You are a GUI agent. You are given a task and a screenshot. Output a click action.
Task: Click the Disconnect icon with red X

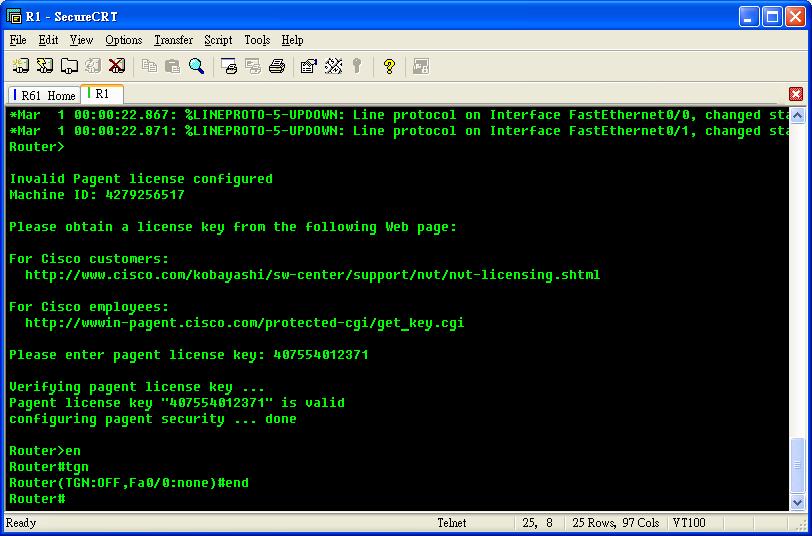click(x=117, y=66)
